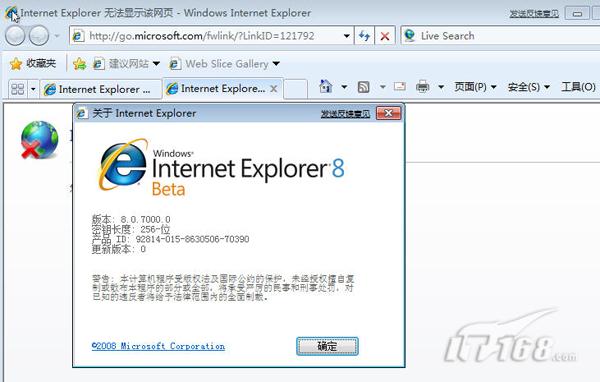Minimize the Internet Explorer window
The width and height of the screenshot is (600, 382).
pos(577,14)
